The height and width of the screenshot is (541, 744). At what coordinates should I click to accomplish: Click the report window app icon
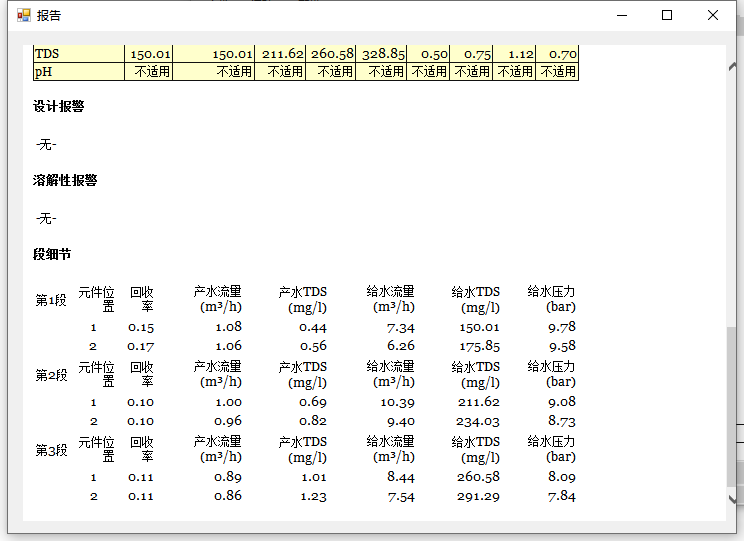(24, 15)
